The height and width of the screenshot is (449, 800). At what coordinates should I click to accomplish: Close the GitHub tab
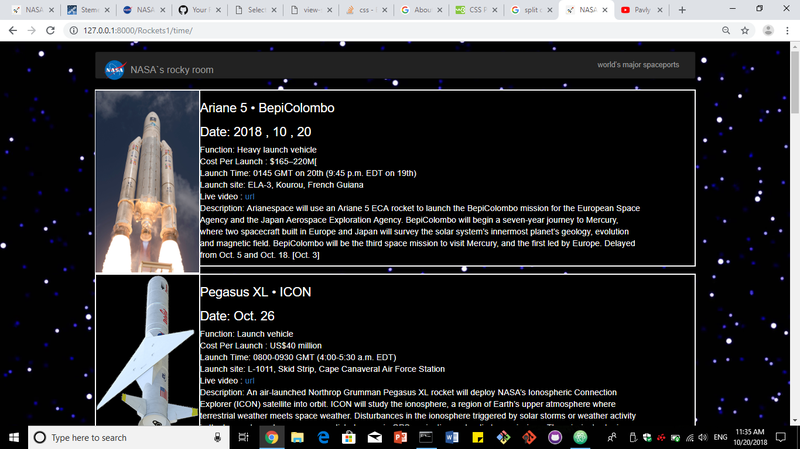click(218, 10)
